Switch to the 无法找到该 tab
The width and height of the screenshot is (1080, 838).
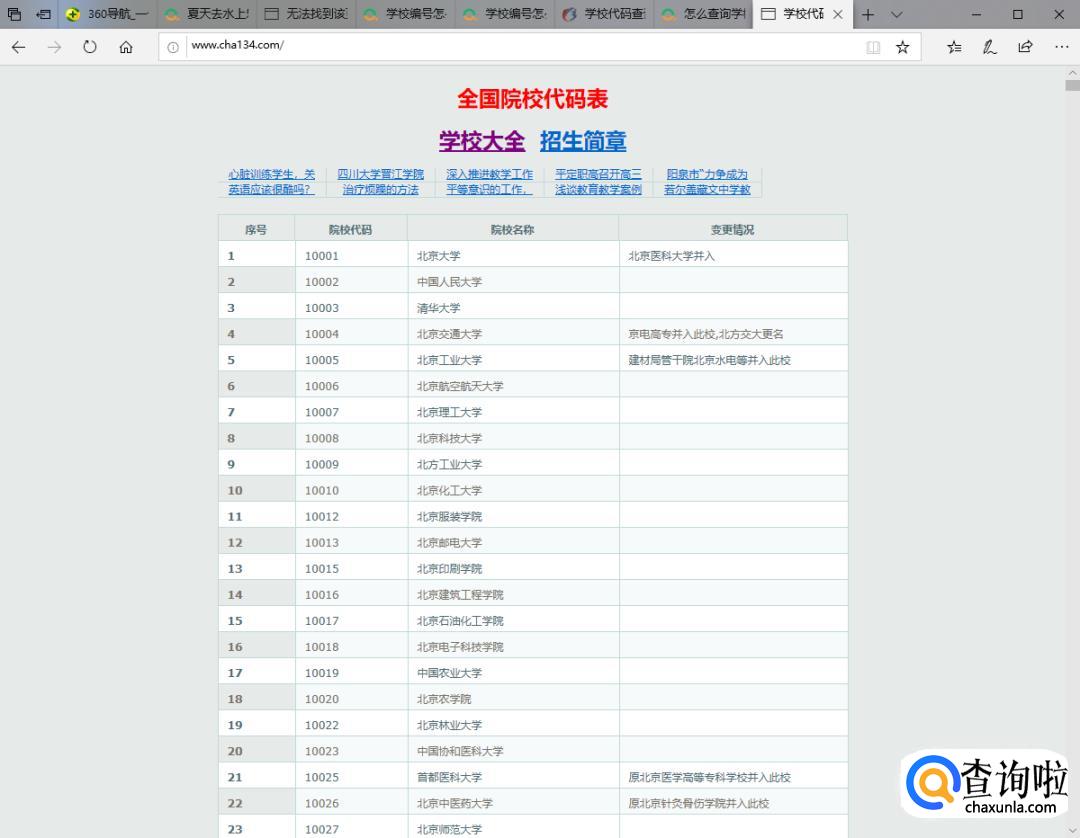click(x=306, y=14)
